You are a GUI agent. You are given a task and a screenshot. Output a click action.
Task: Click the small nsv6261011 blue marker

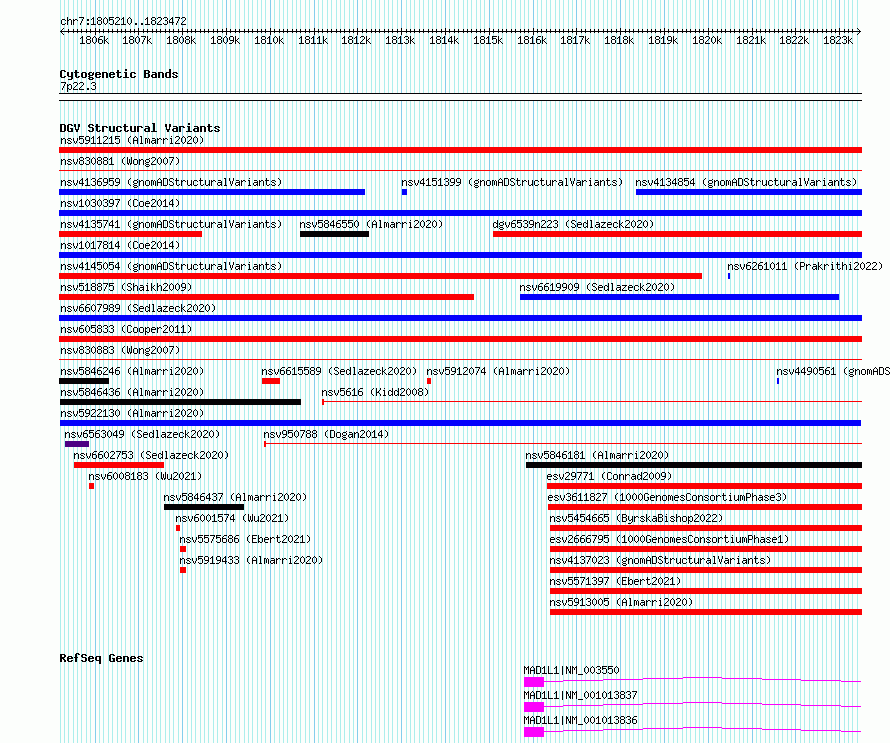(x=729, y=276)
